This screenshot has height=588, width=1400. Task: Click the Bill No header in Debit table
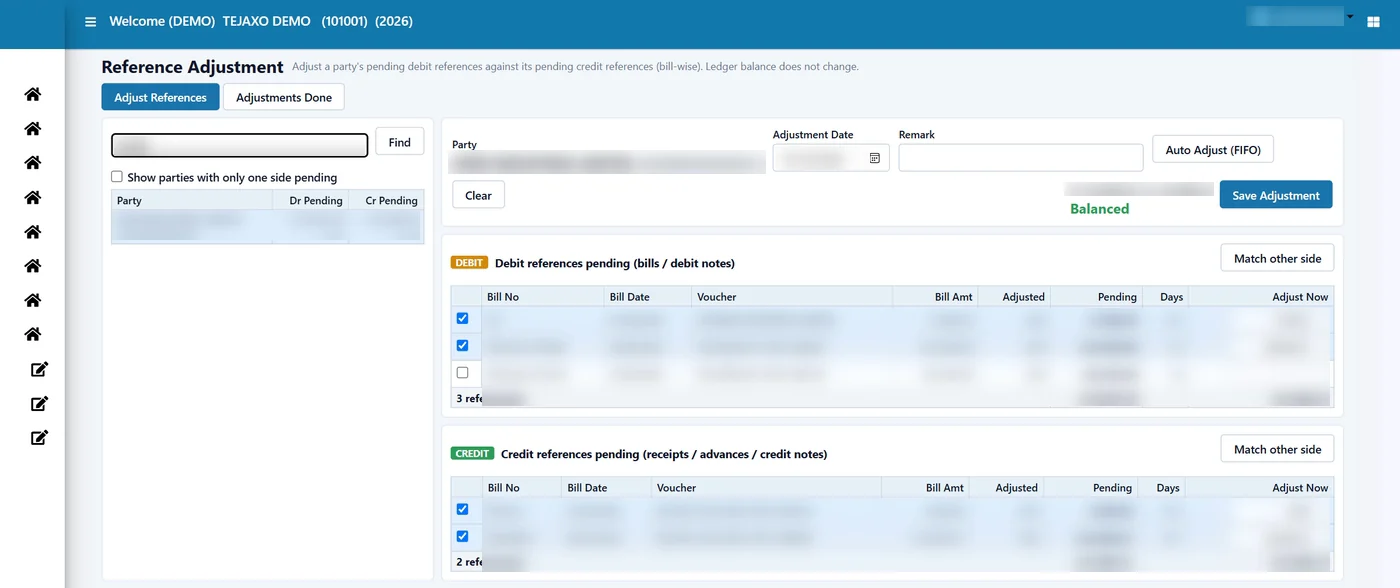543,297
